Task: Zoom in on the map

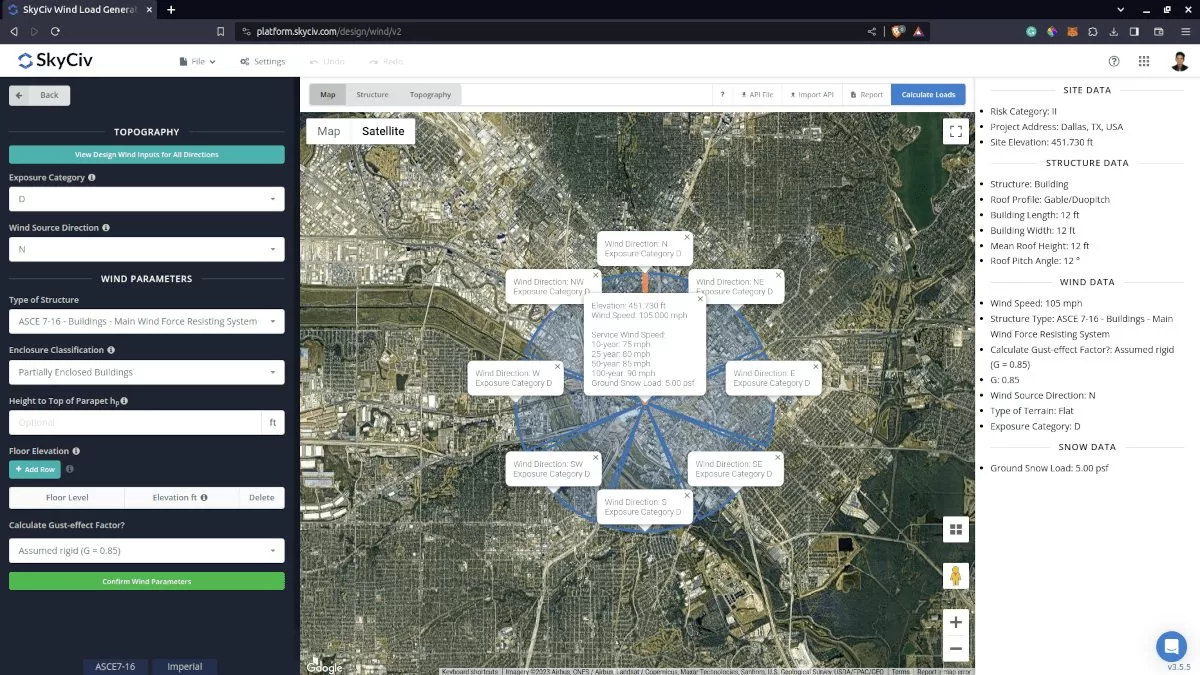Action: pos(955,622)
